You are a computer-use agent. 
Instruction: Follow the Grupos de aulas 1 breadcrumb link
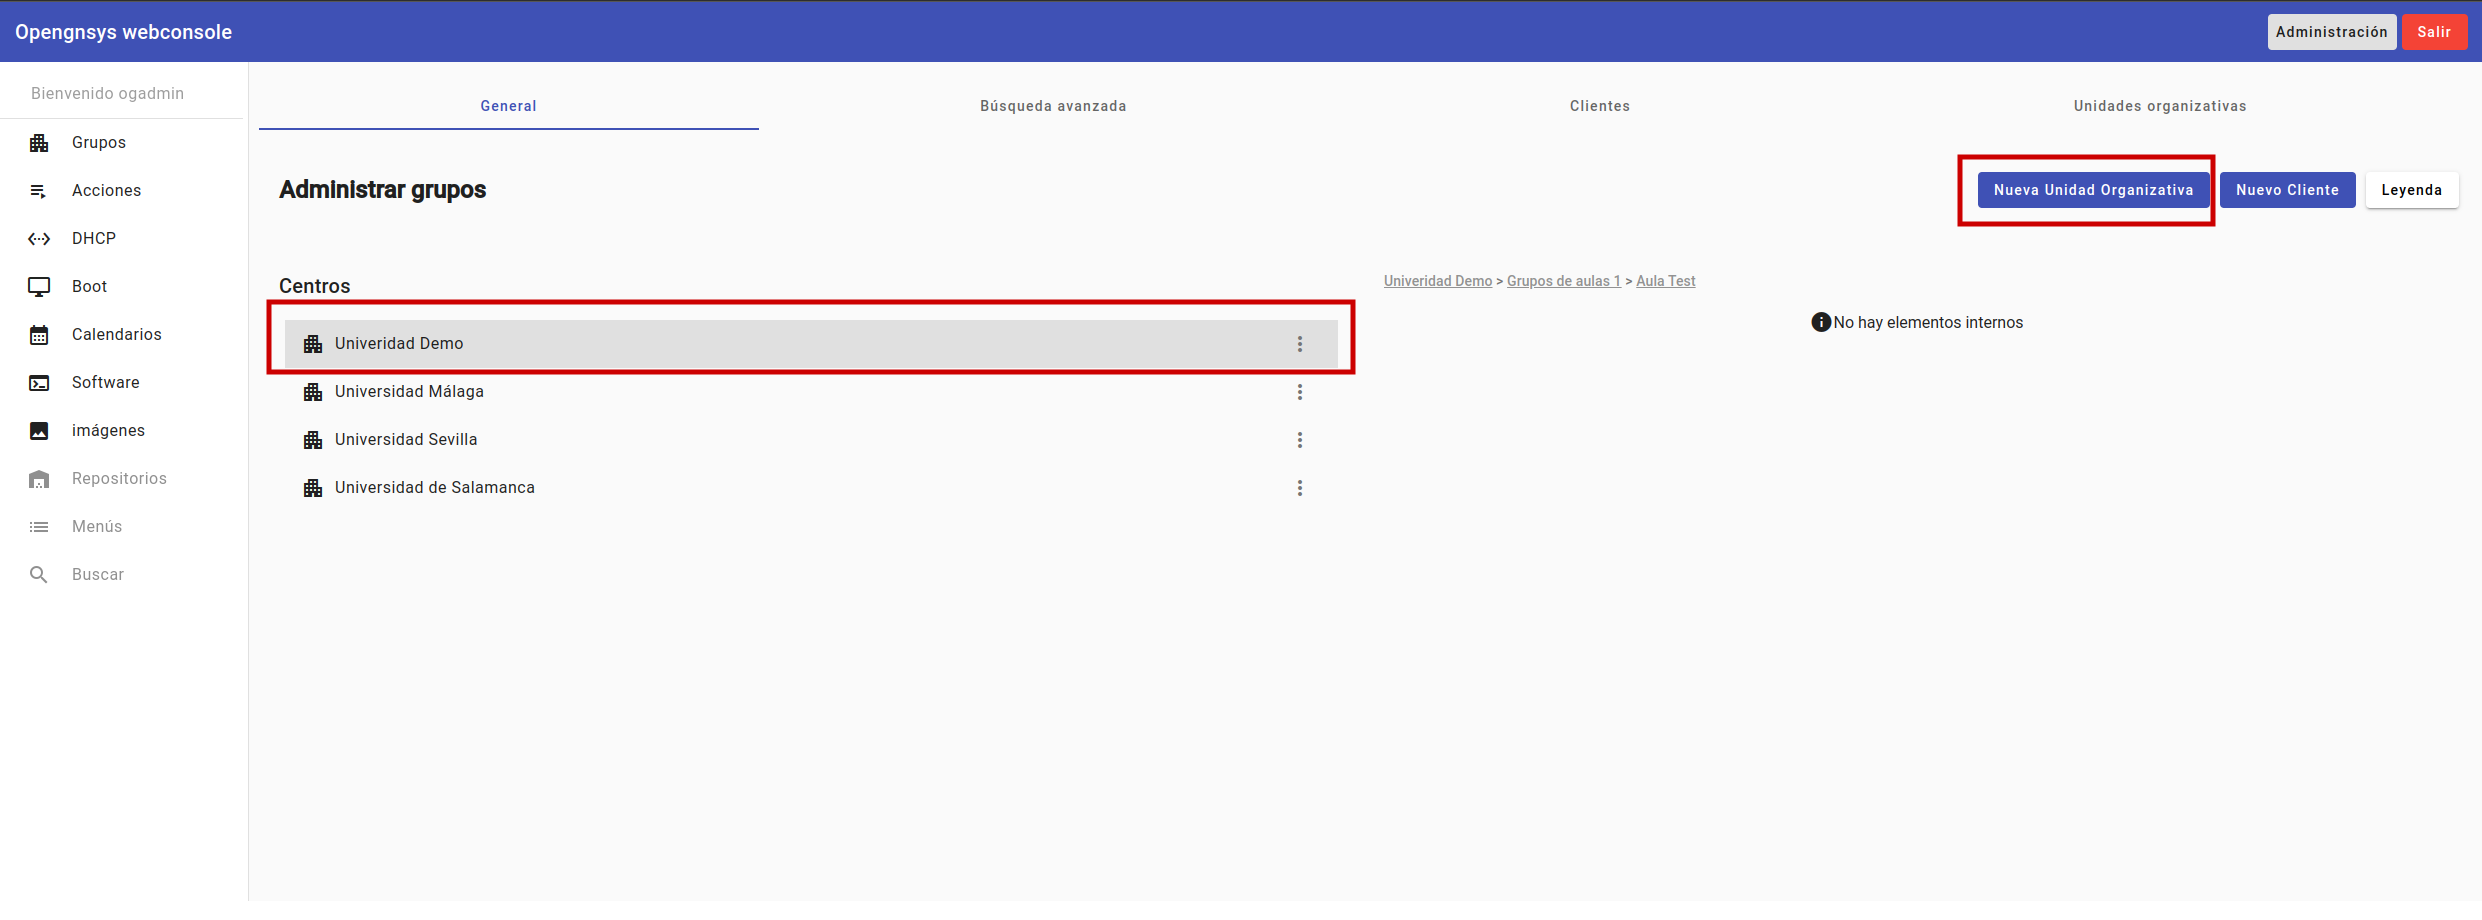[x=1563, y=281]
